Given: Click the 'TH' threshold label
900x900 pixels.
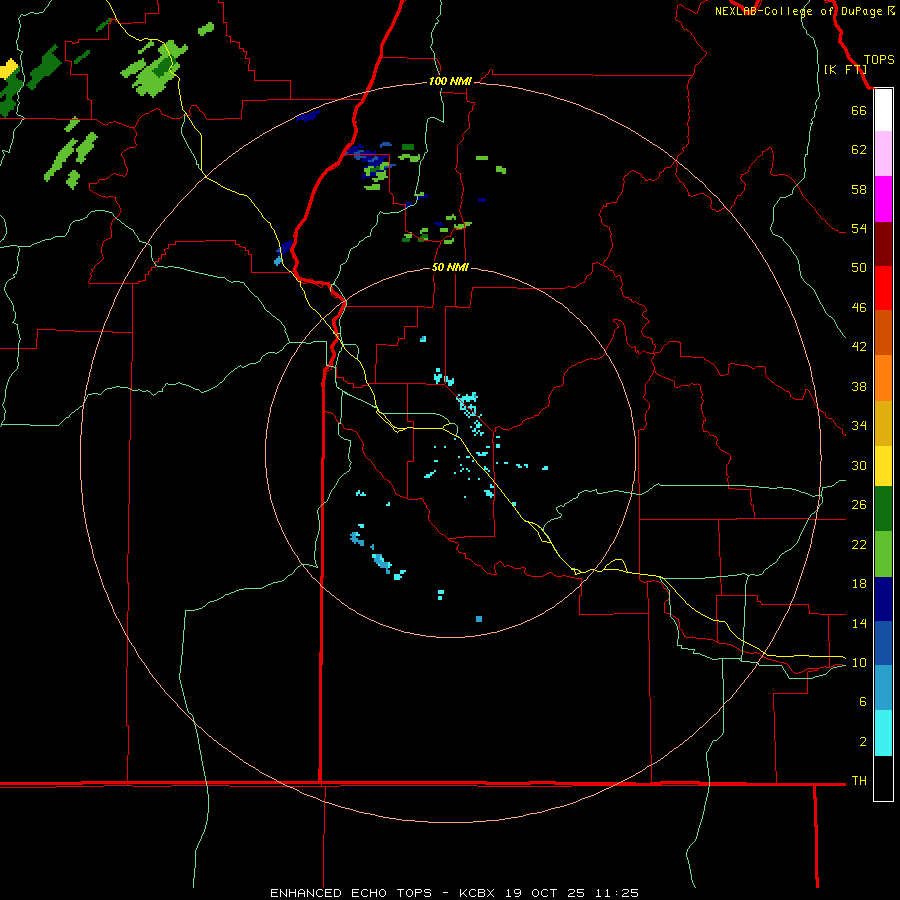Looking at the screenshot, I should pyautogui.click(x=859, y=781).
